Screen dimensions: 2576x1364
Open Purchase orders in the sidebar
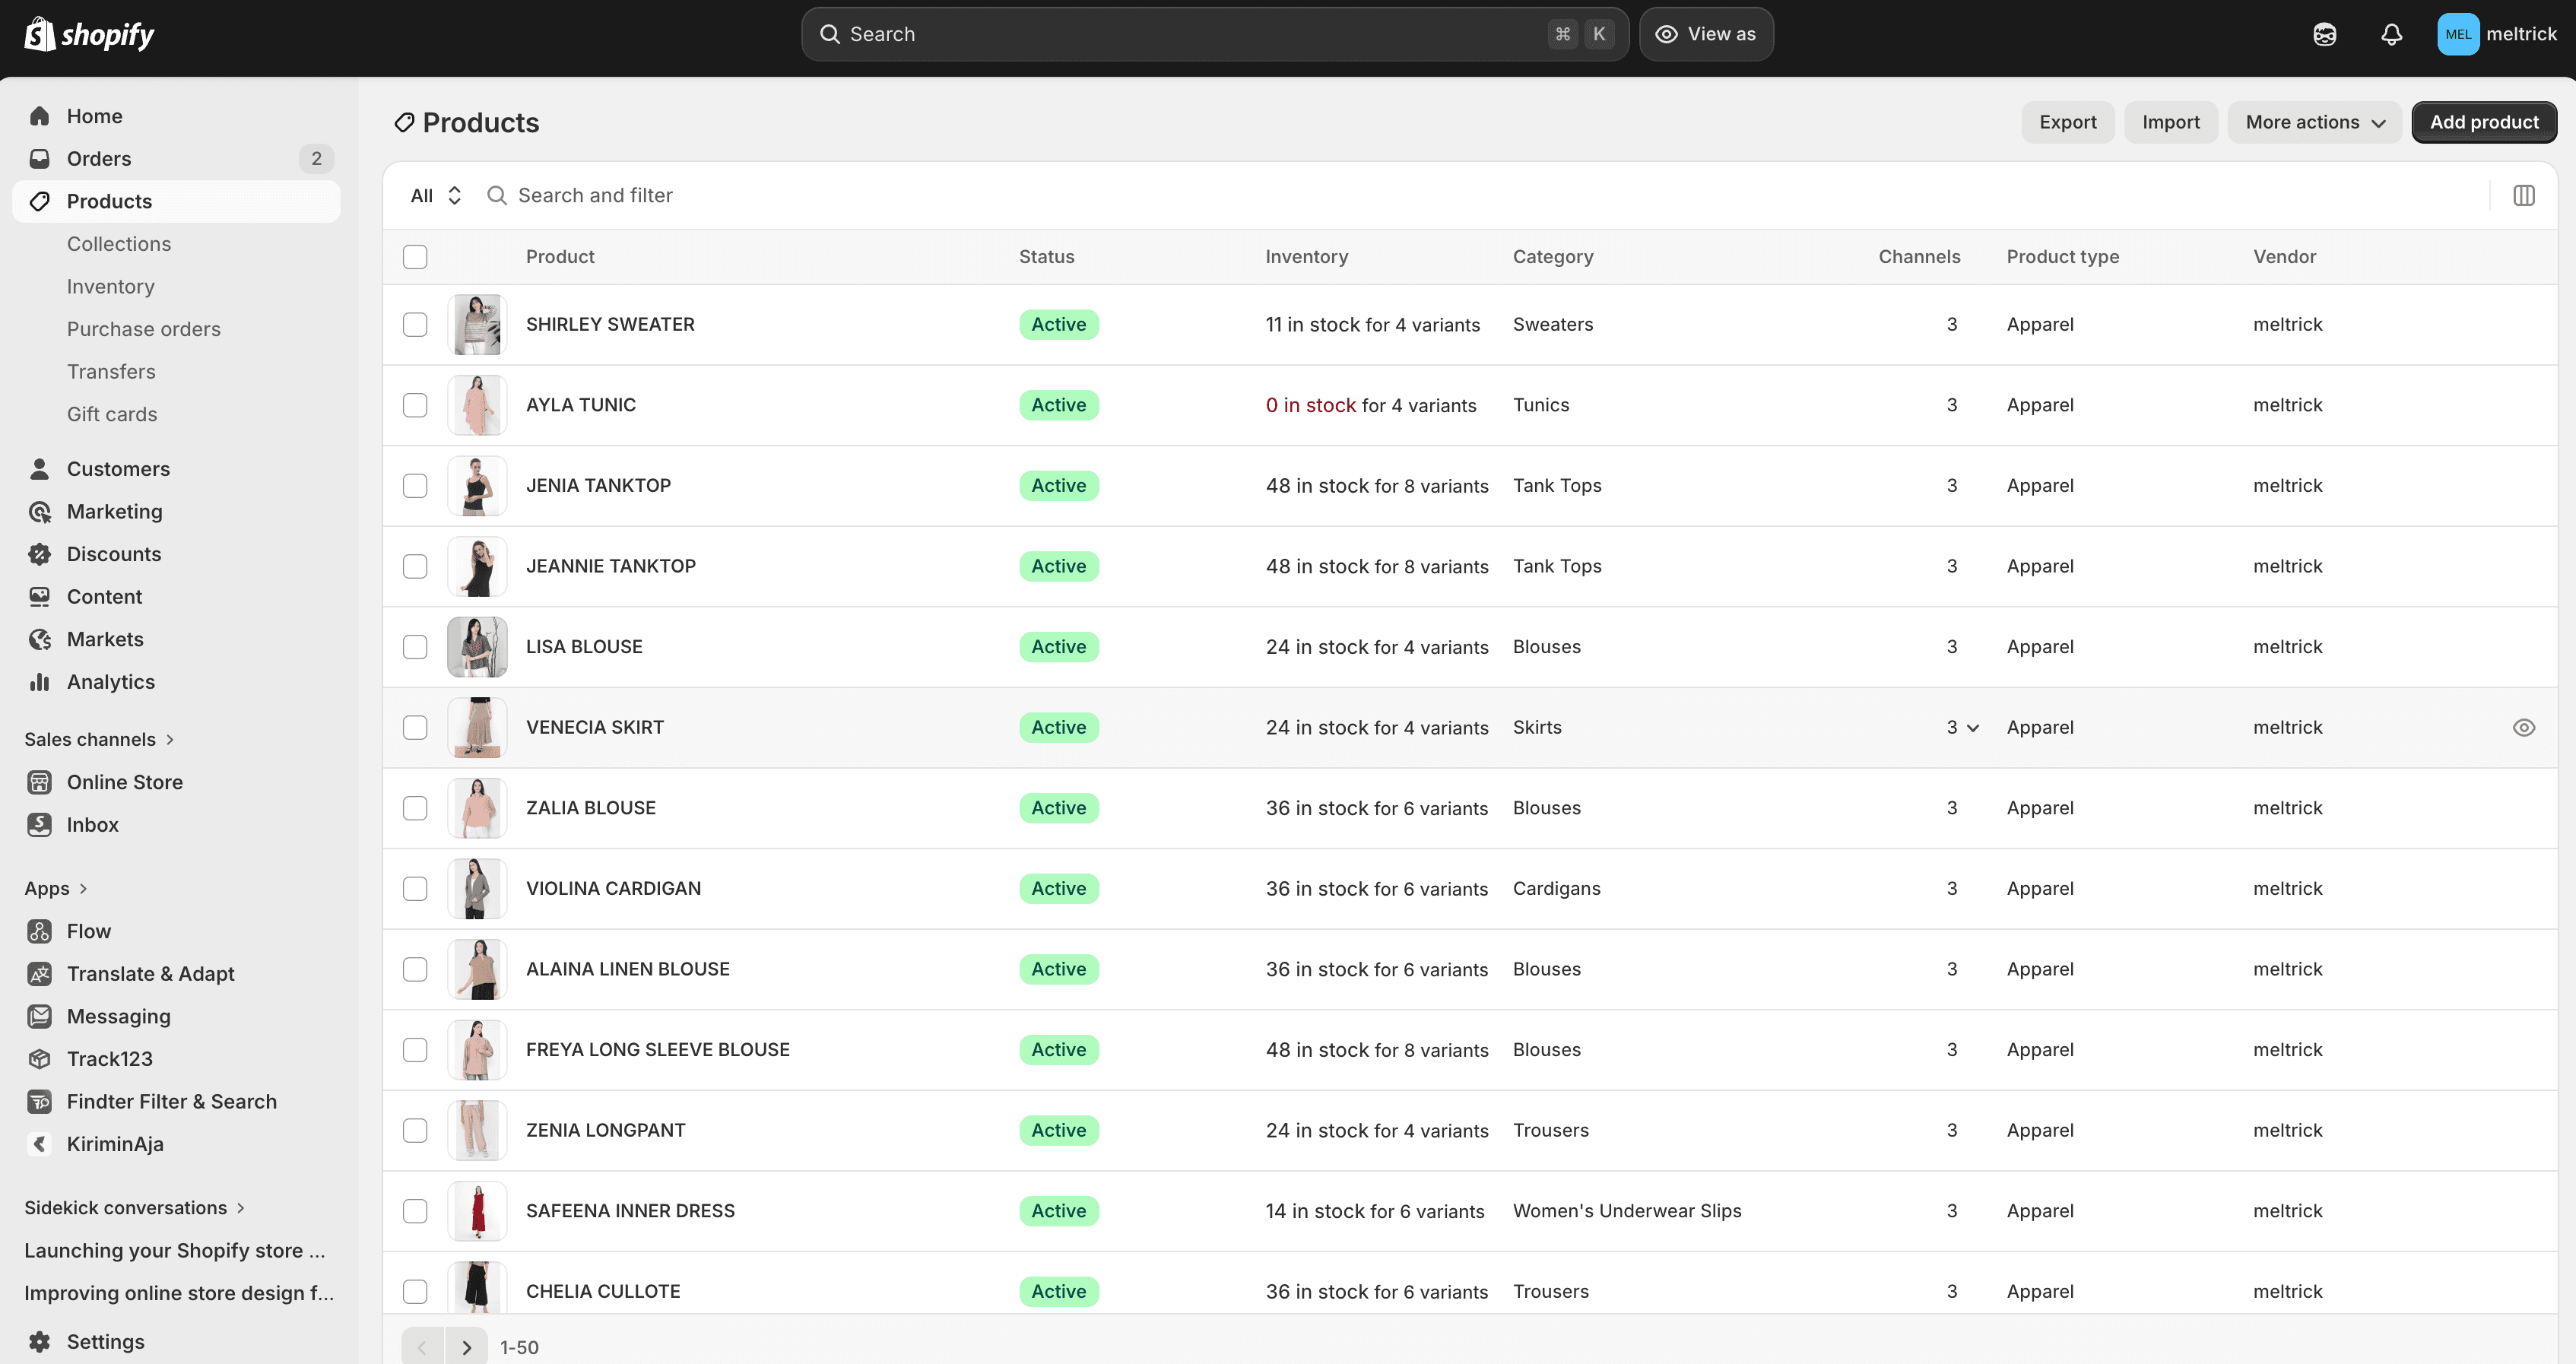point(144,329)
